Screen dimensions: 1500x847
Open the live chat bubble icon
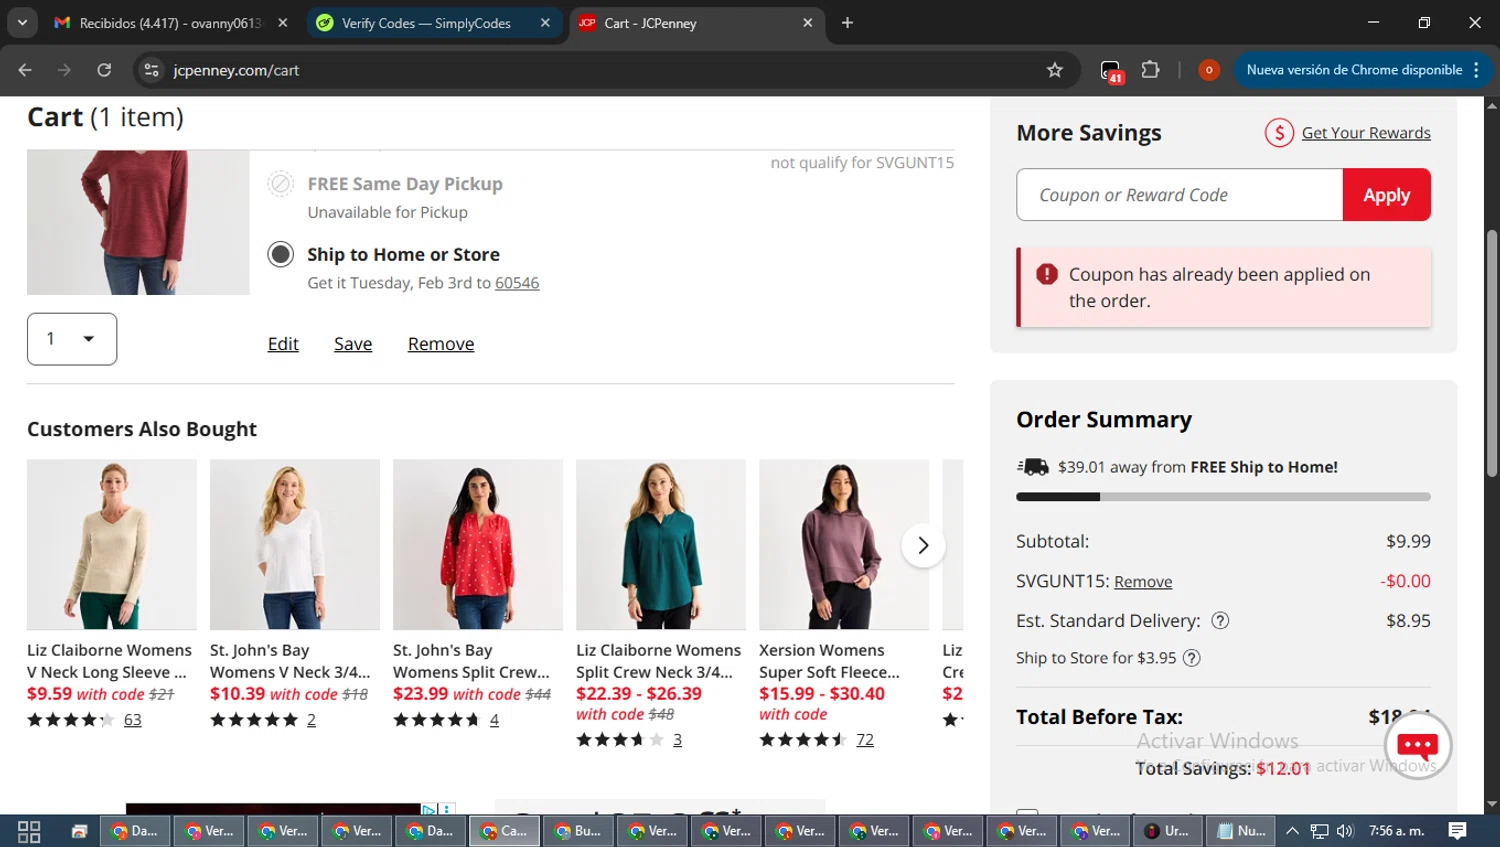pos(1417,746)
